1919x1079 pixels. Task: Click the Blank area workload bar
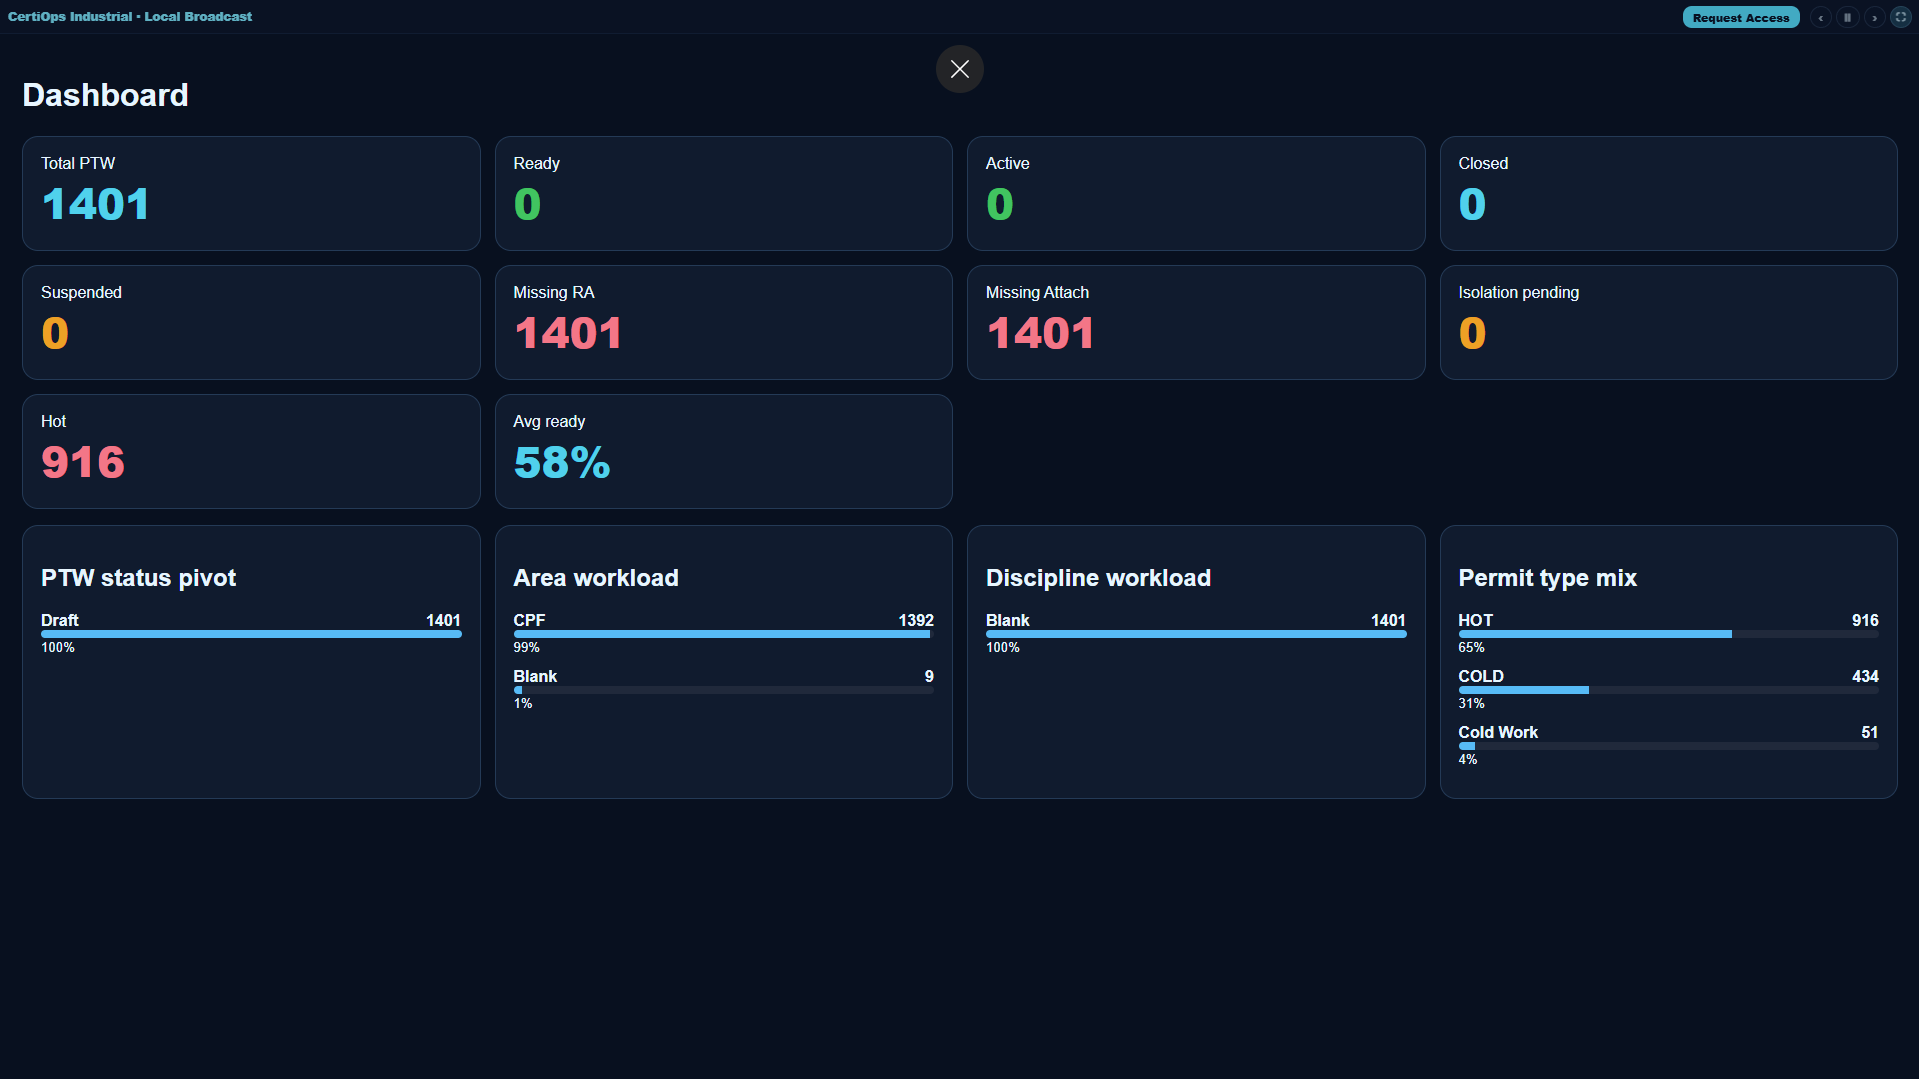[x=723, y=690]
